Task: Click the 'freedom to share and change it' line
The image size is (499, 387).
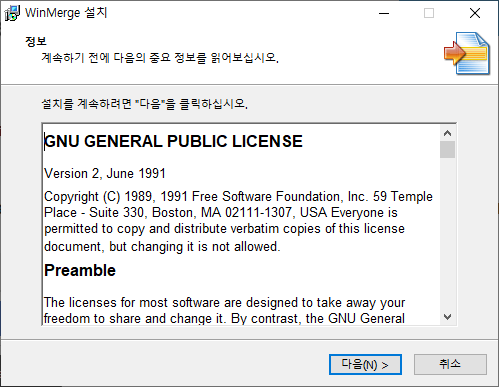Action: click(x=224, y=318)
